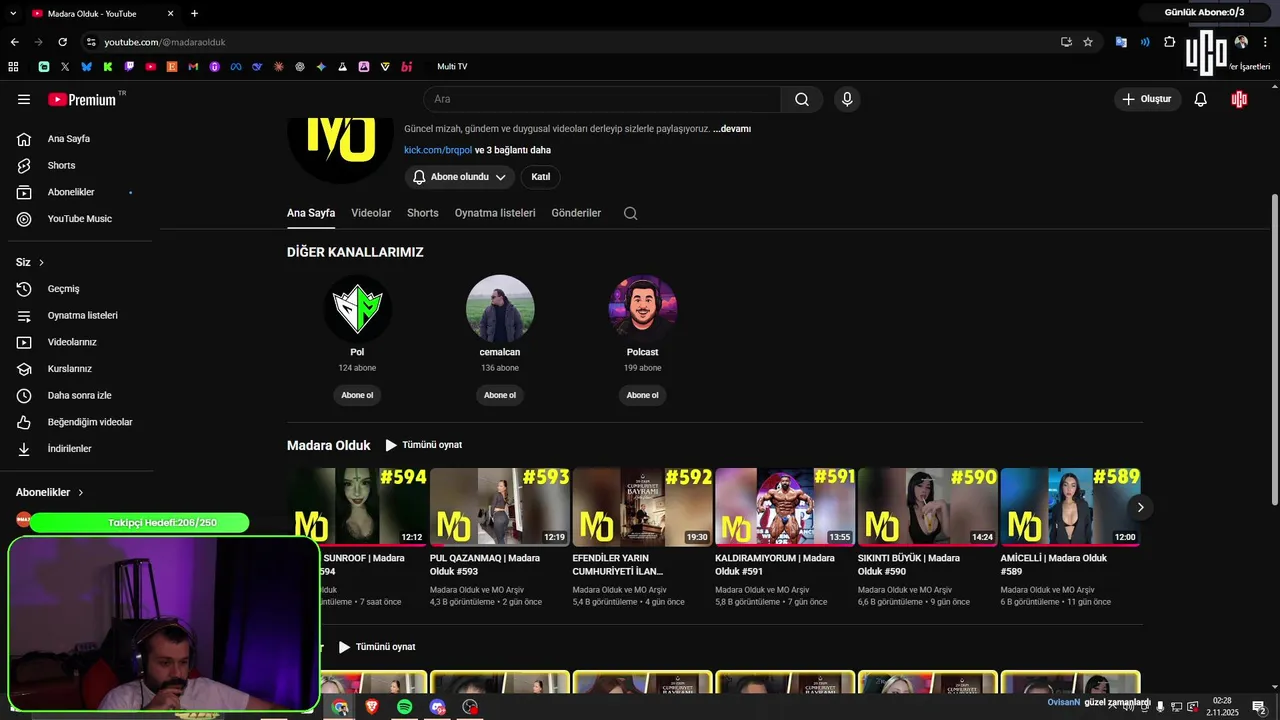
Task: Subscribe to Polcast with Abone ol
Action: [x=643, y=395]
